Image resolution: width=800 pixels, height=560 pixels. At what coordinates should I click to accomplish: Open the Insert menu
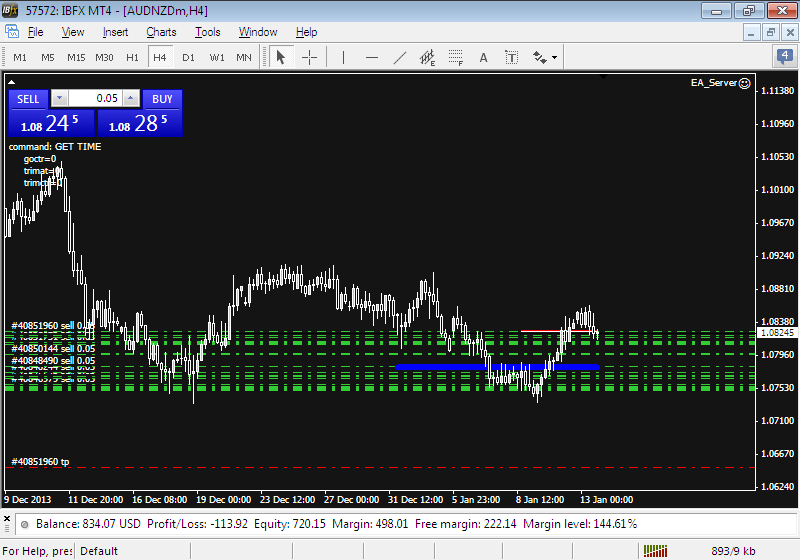click(x=115, y=32)
